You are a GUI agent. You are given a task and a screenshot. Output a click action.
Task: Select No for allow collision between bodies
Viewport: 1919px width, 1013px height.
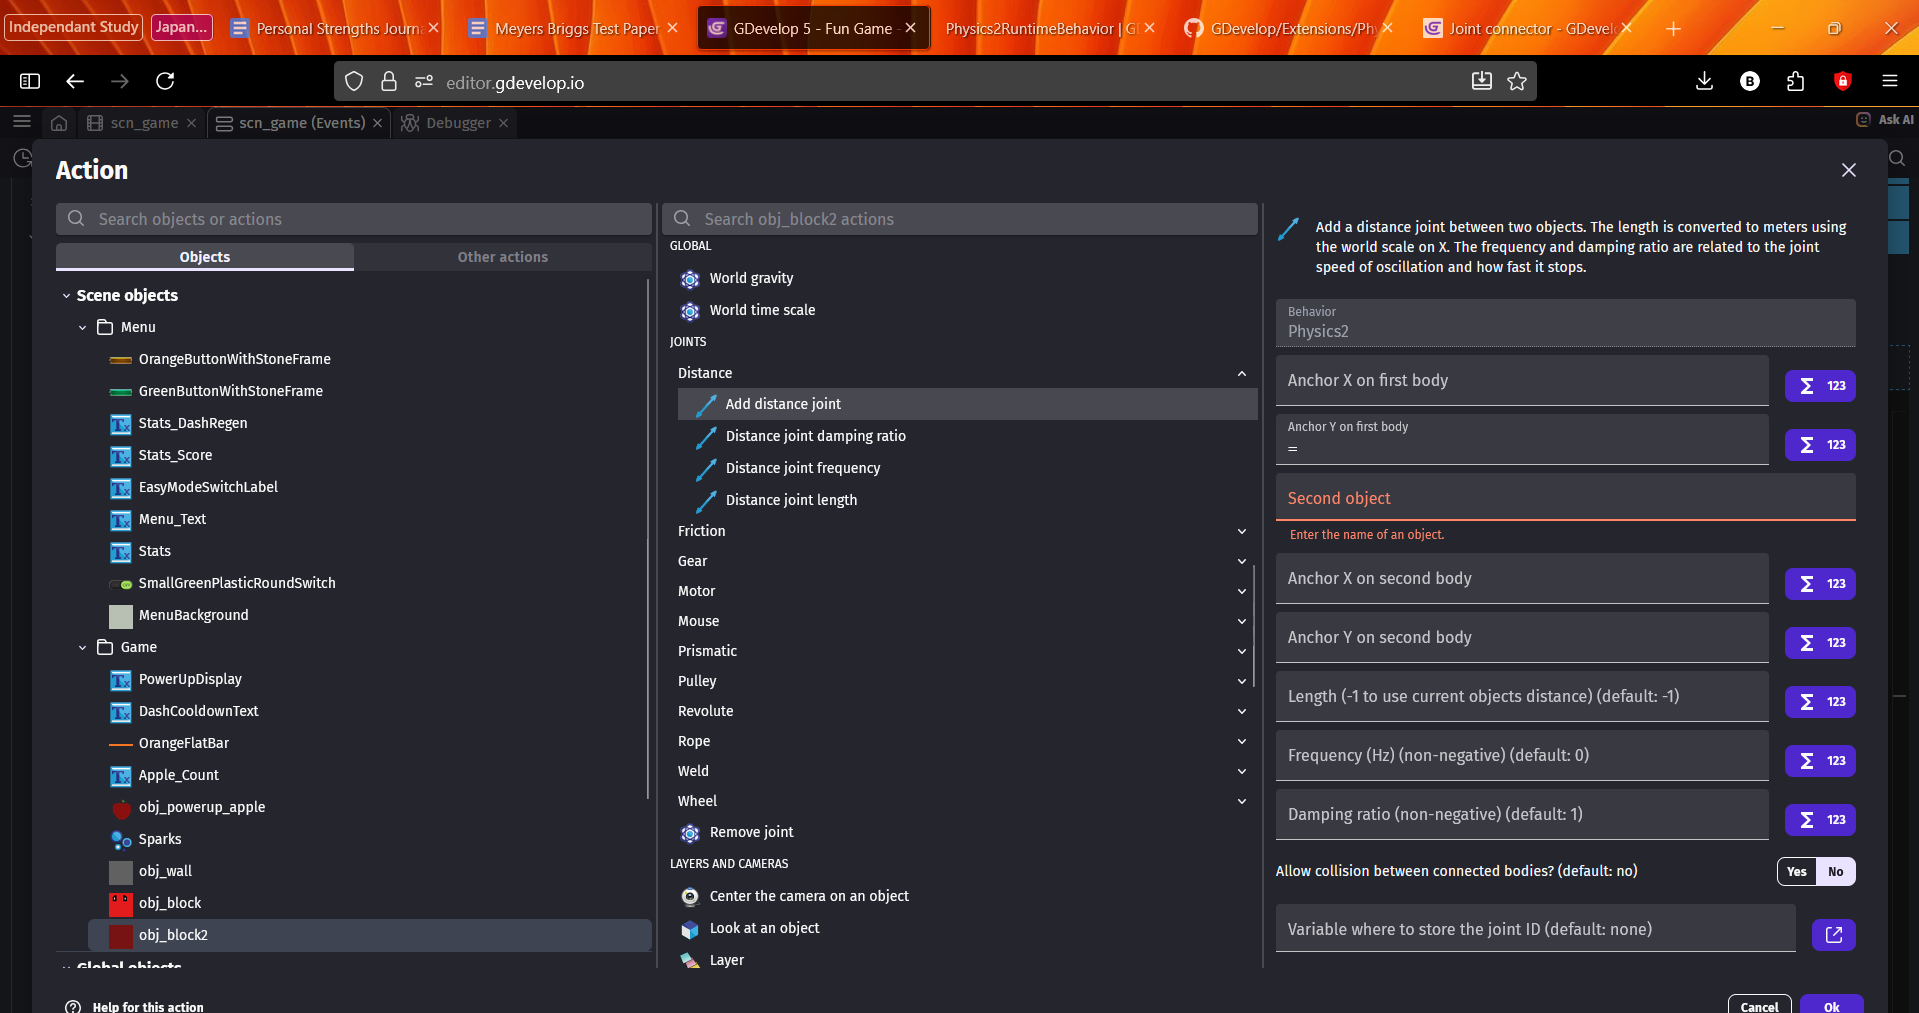click(1835, 872)
